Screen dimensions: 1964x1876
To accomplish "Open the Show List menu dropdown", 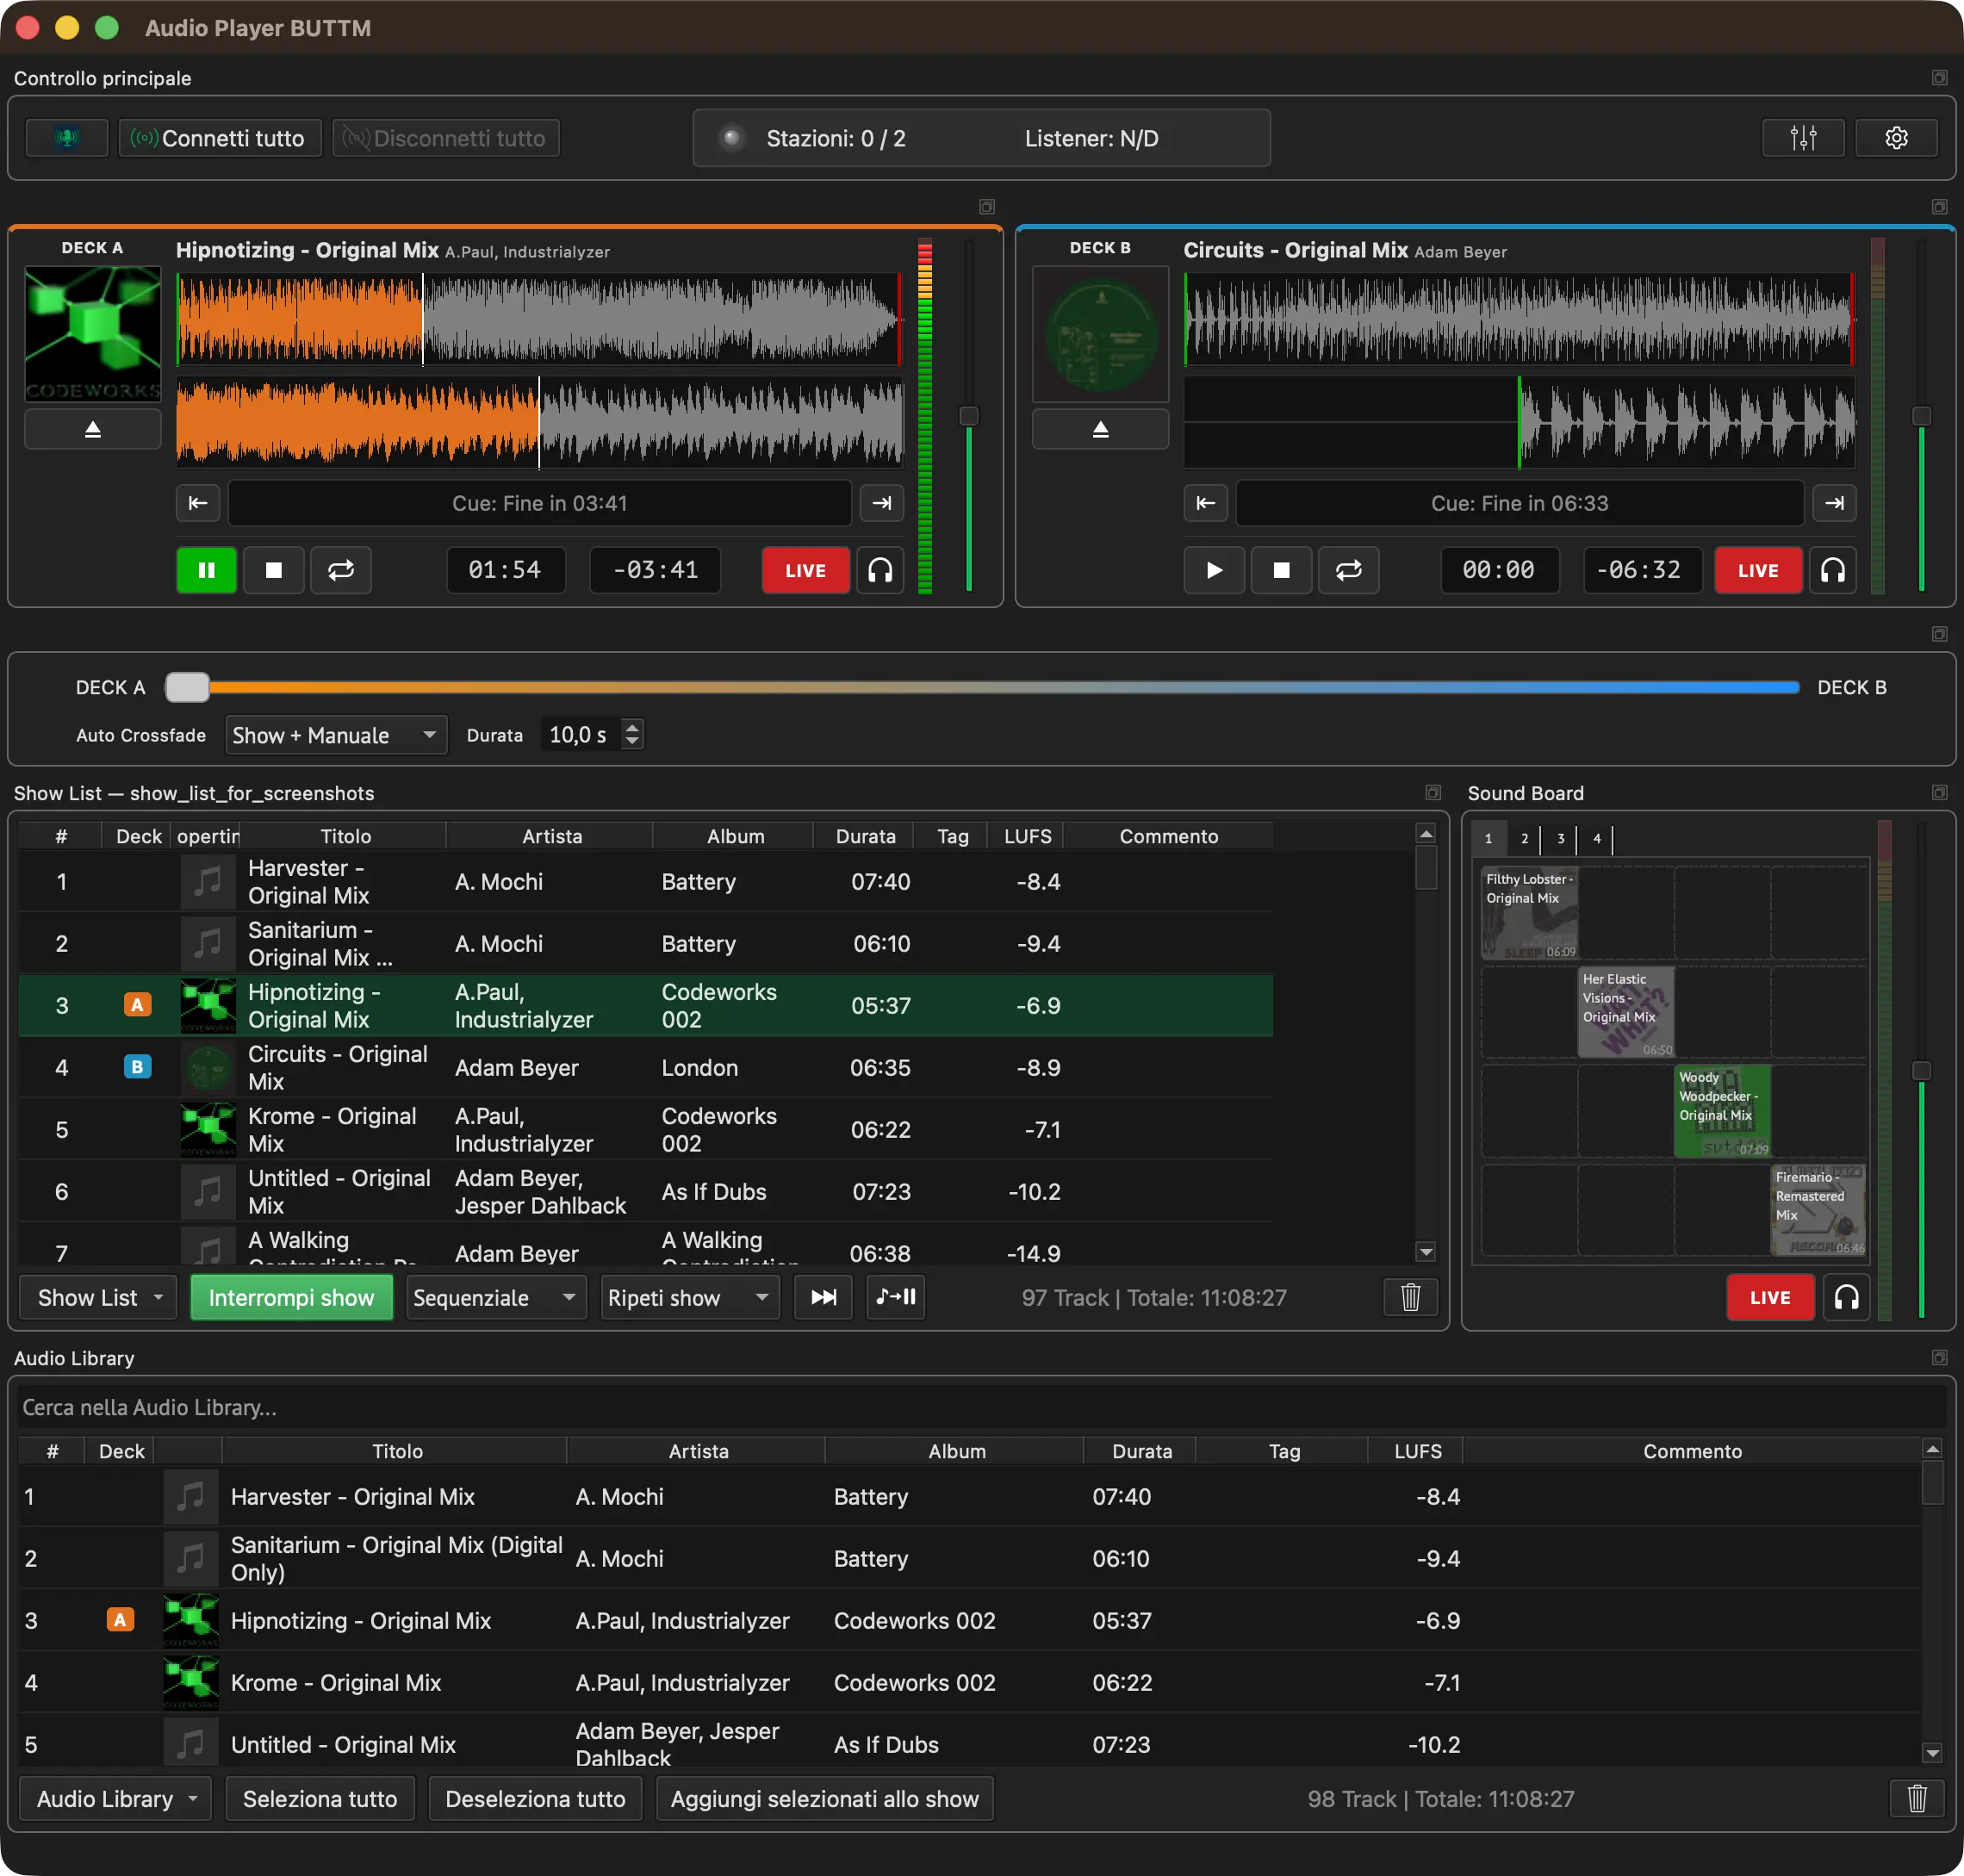I will coord(98,1298).
